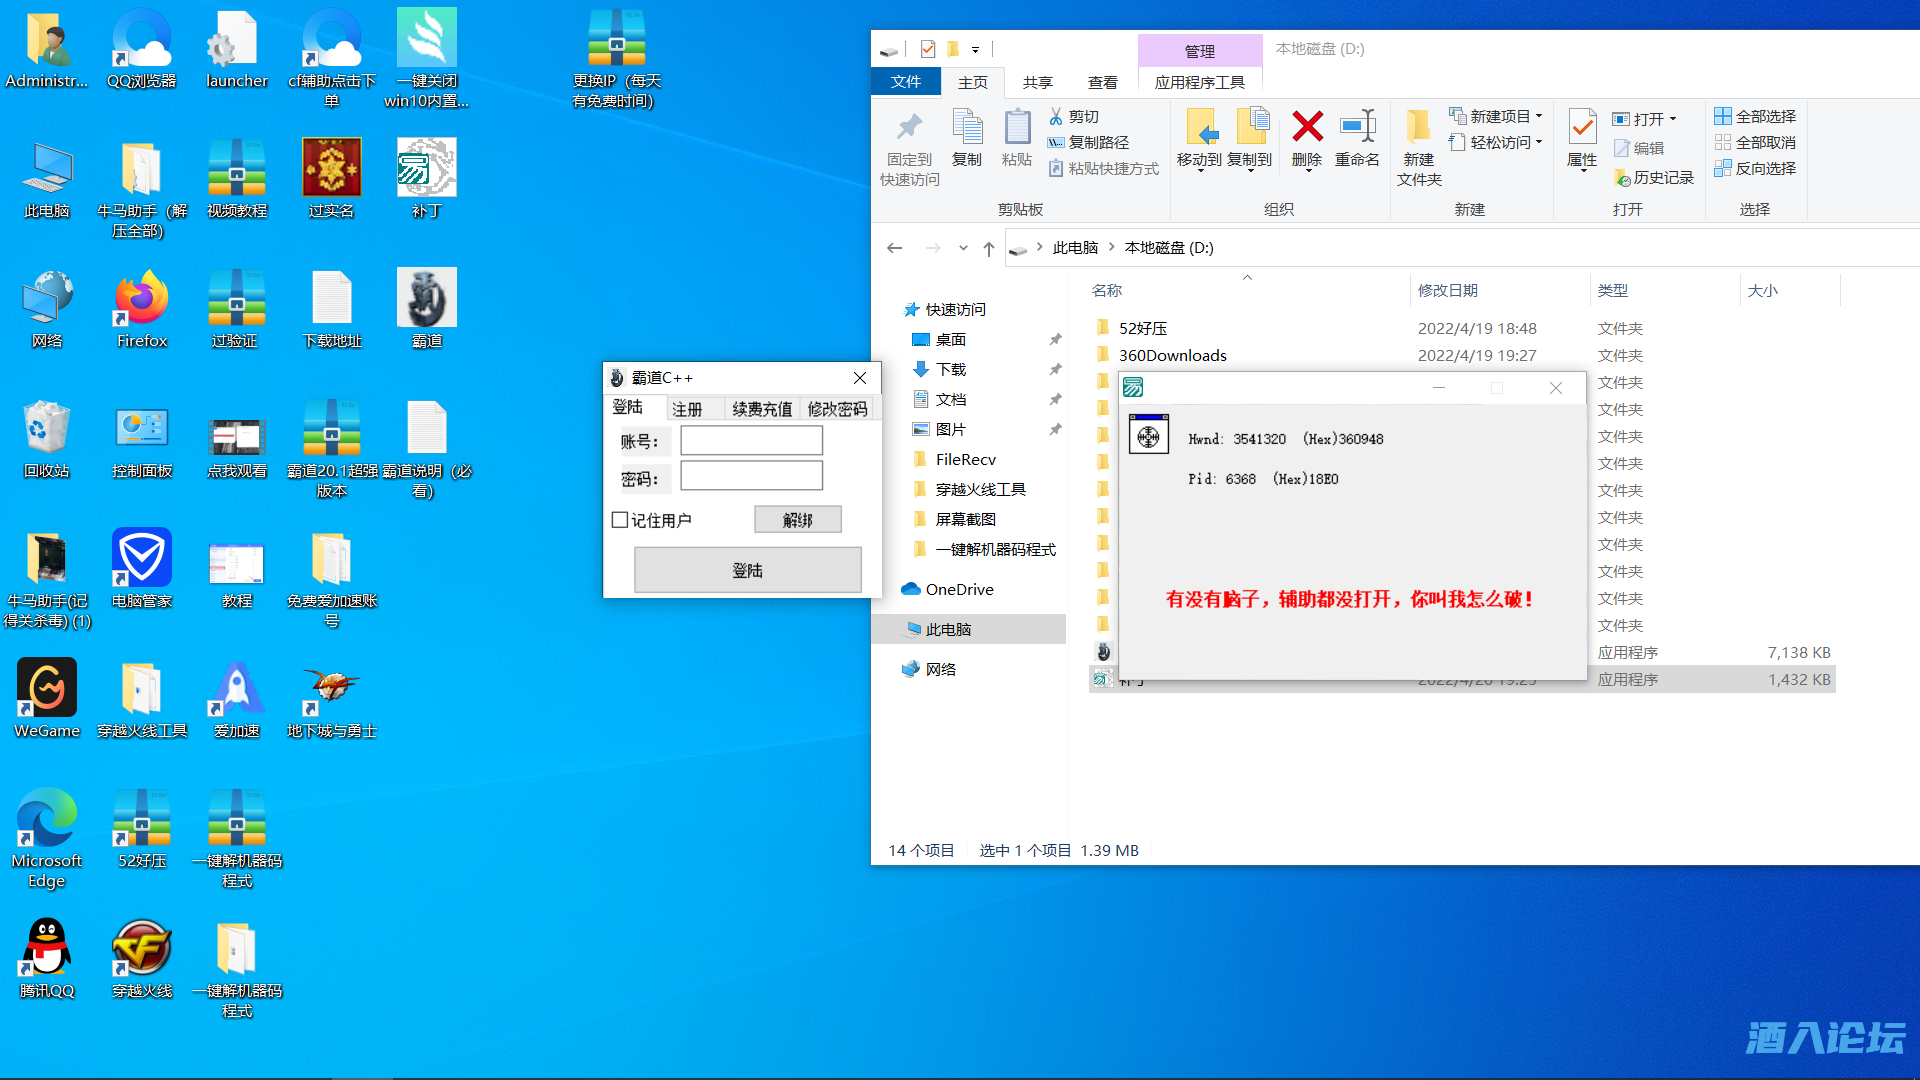
Task: Click 固定到快速访问 pin icon
Action: coord(909,127)
